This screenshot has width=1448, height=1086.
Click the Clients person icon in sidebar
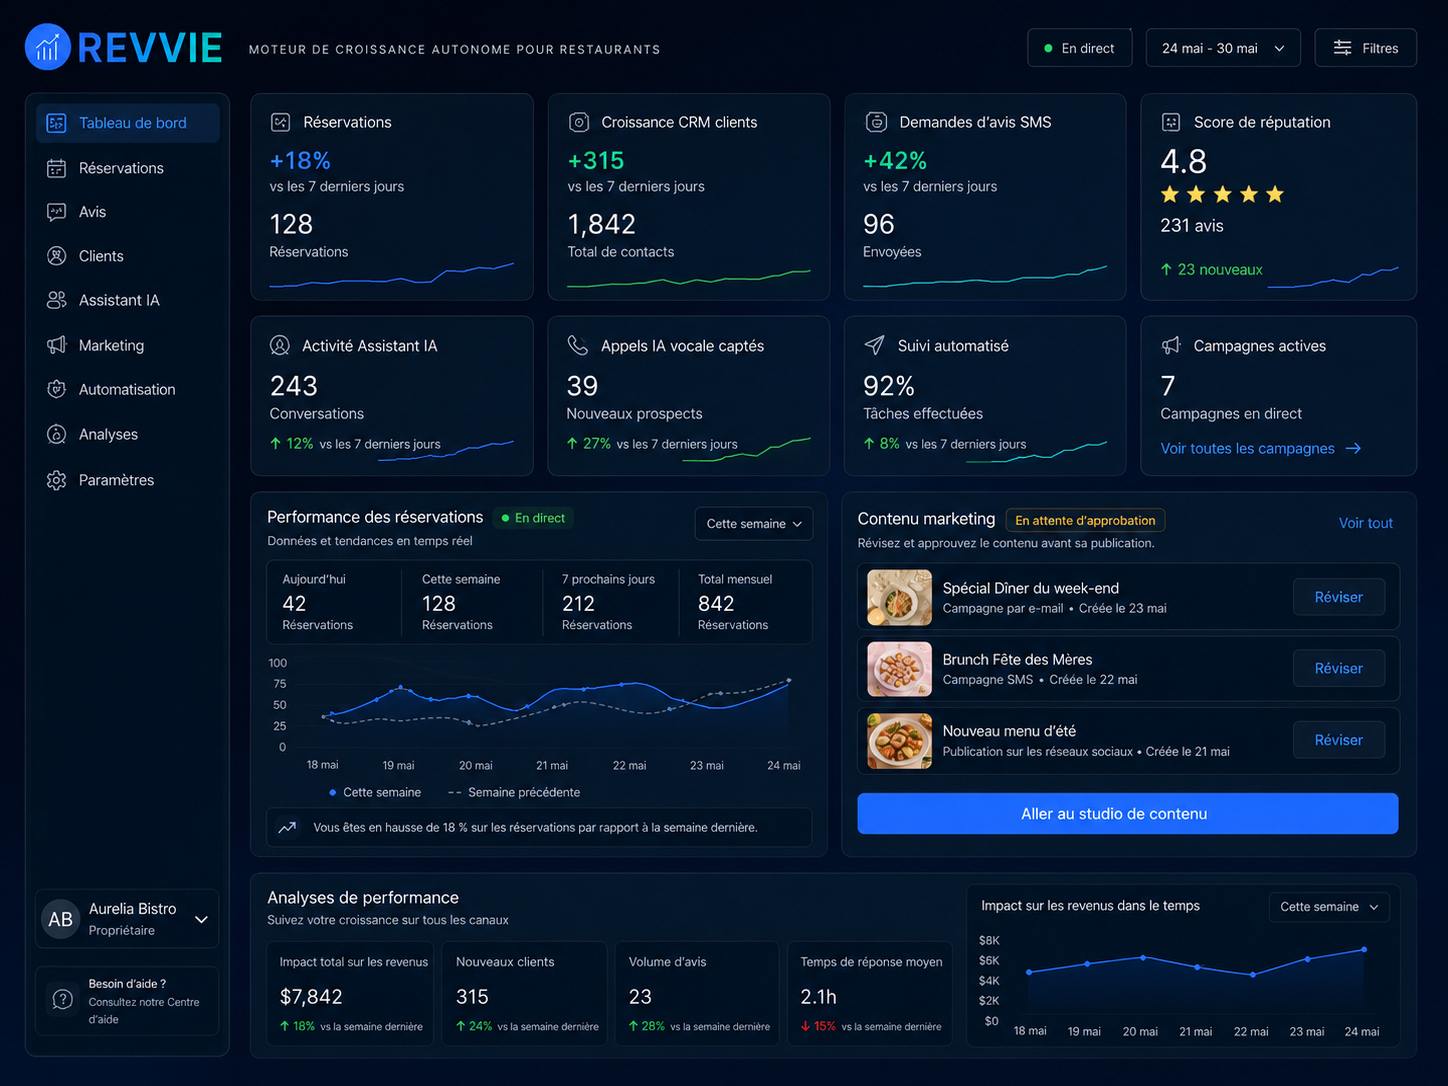click(57, 256)
